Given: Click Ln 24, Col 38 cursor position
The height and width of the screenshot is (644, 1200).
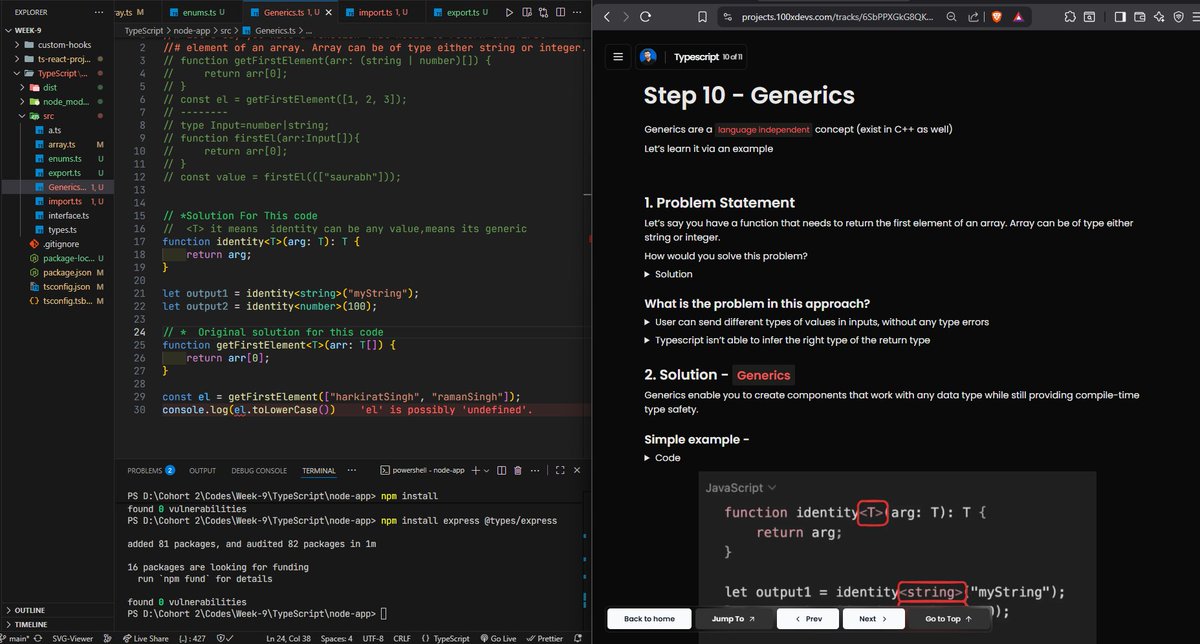Looking at the screenshot, I should pos(289,637).
